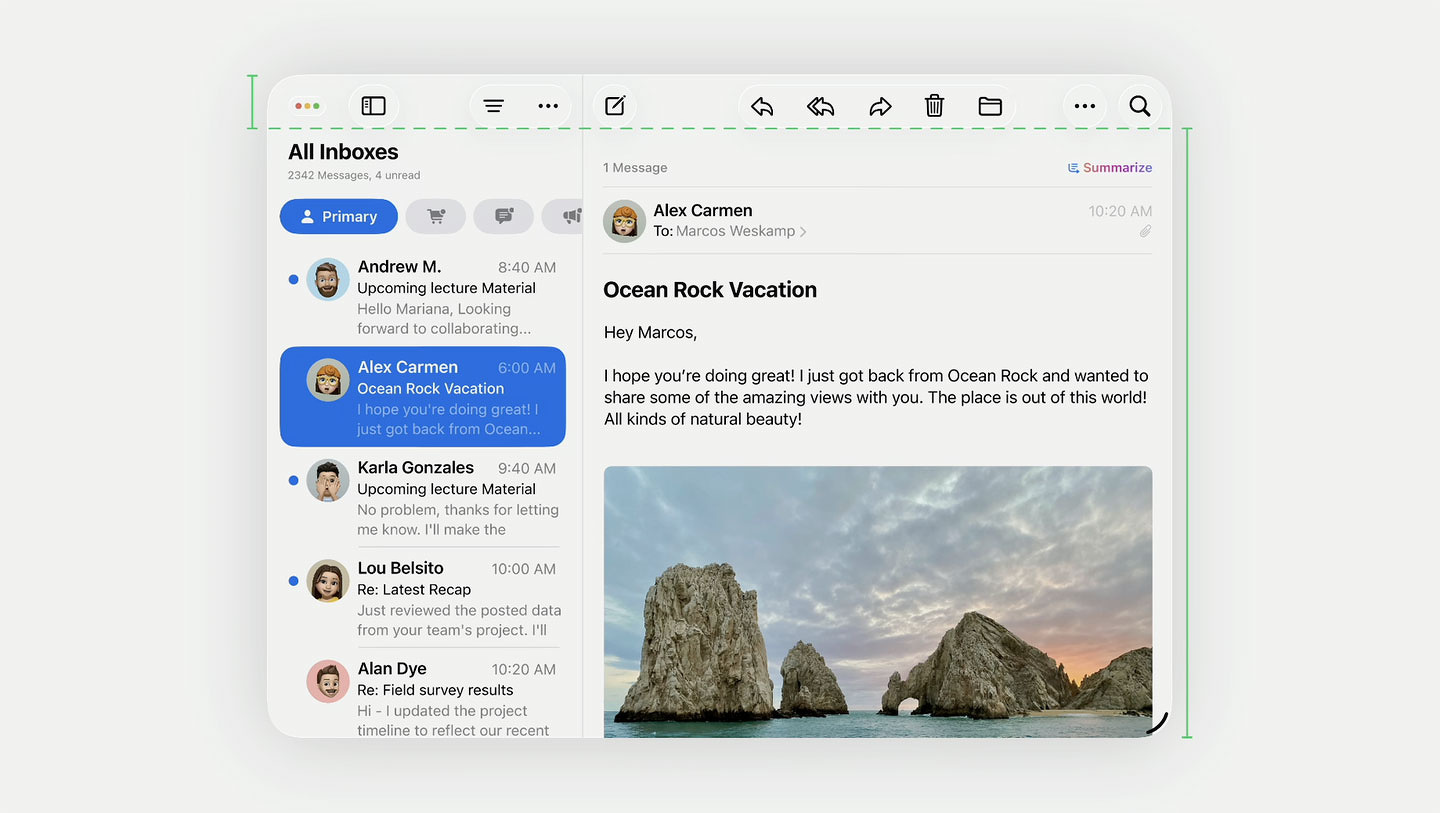Reply all to the message
This screenshot has width=1440, height=813.
coord(821,106)
